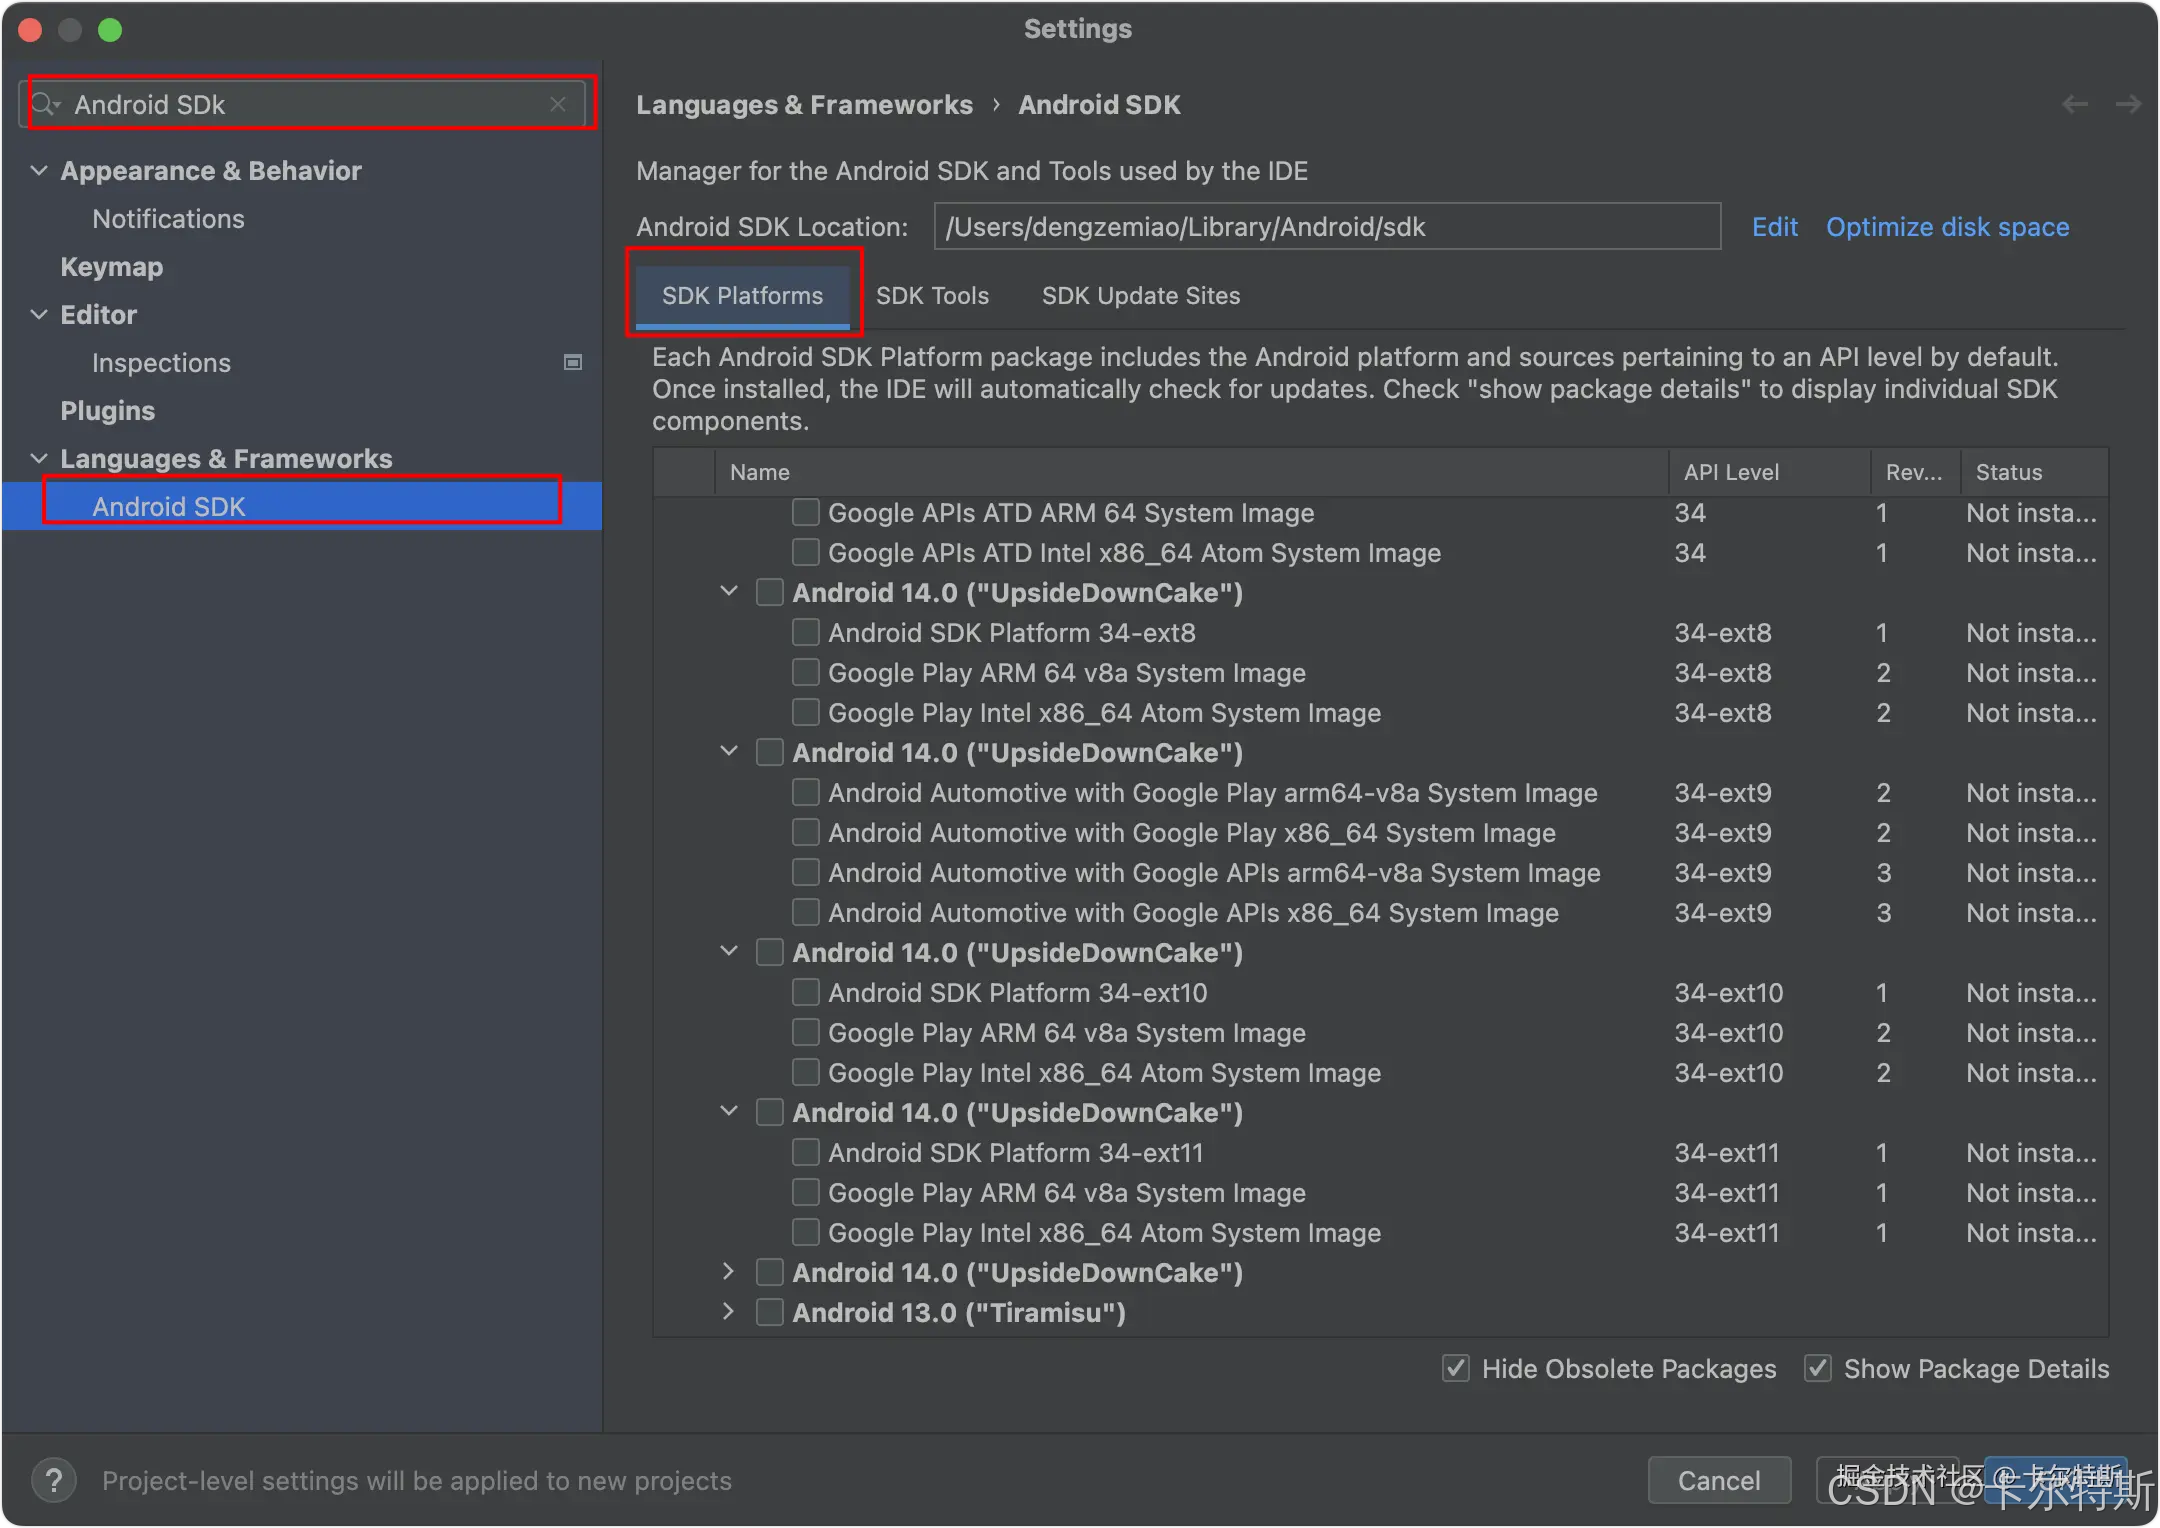2160x1528 pixels.
Task: Clear the search field with X icon
Action: pos(558,104)
